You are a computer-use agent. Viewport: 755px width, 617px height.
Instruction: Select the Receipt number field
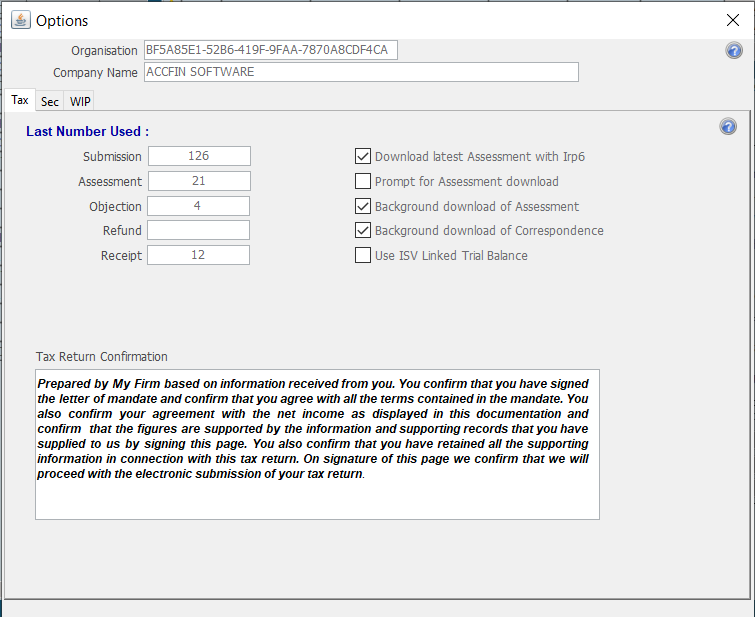(x=199, y=255)
